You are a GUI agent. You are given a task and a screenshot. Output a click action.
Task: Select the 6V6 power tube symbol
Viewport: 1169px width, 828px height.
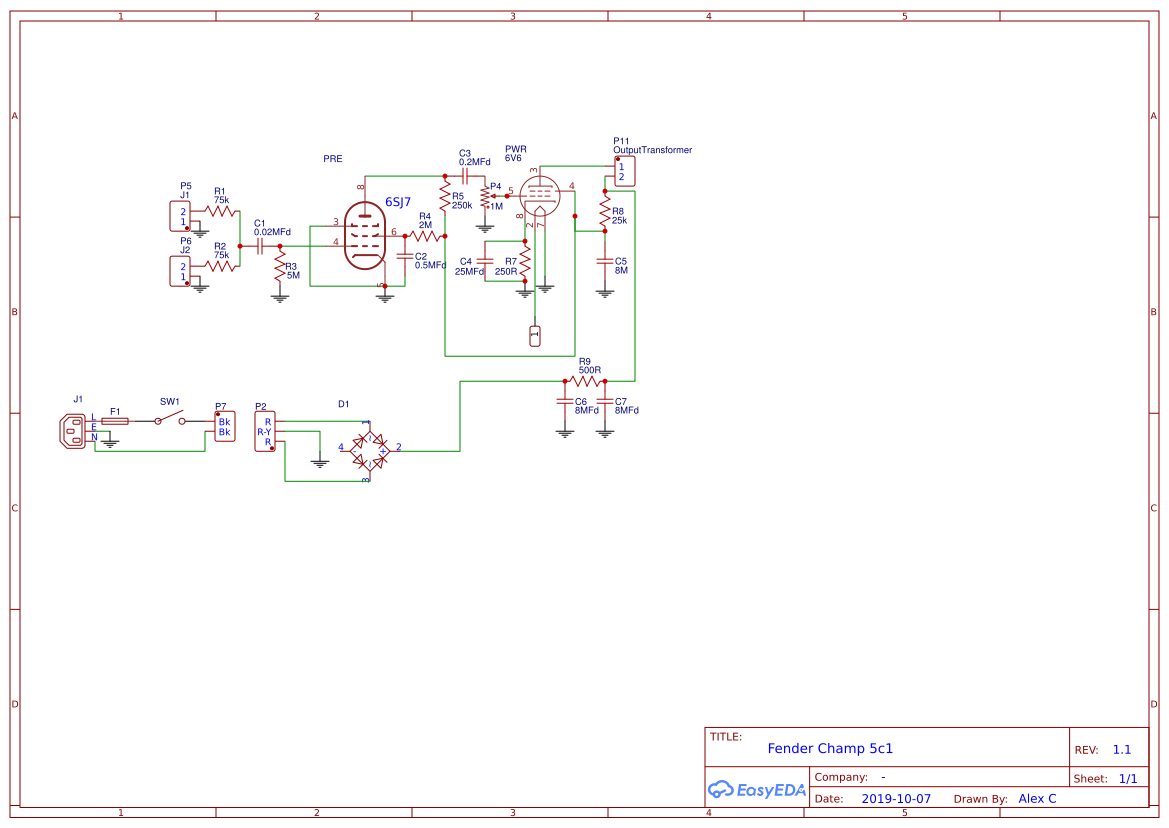click(540, 196)
